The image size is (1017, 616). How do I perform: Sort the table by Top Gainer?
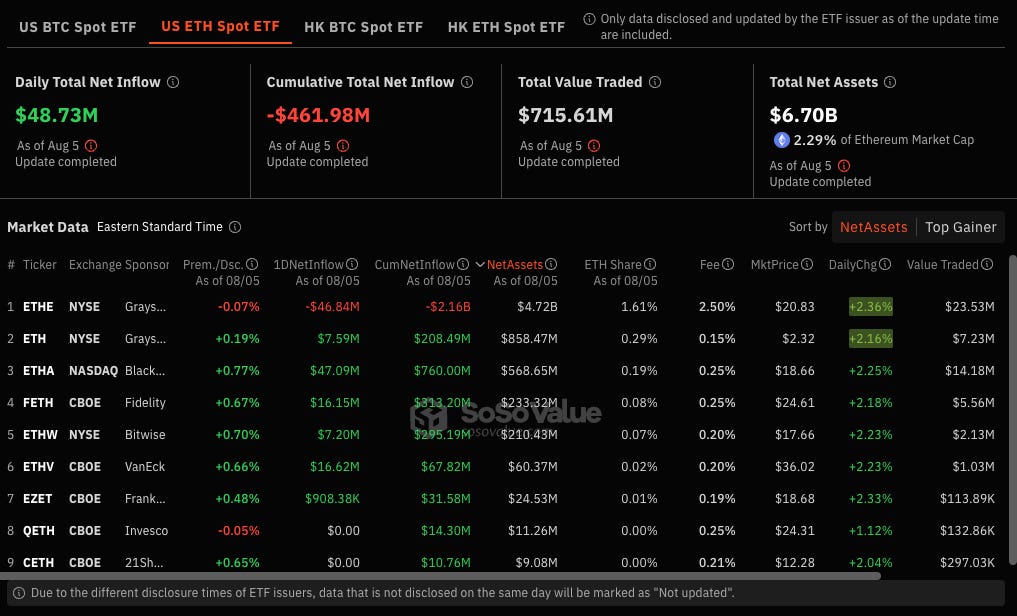tap(961, 227)
